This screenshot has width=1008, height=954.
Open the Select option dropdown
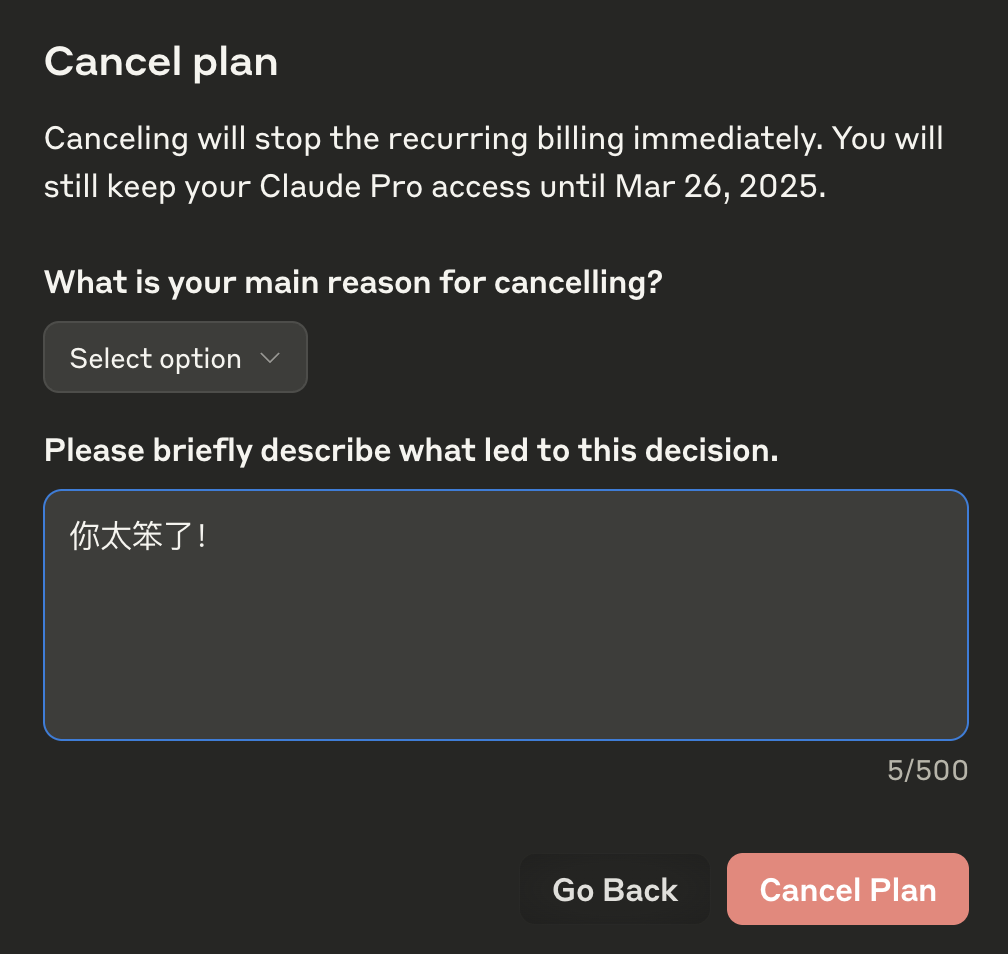(x=175, y=357)
